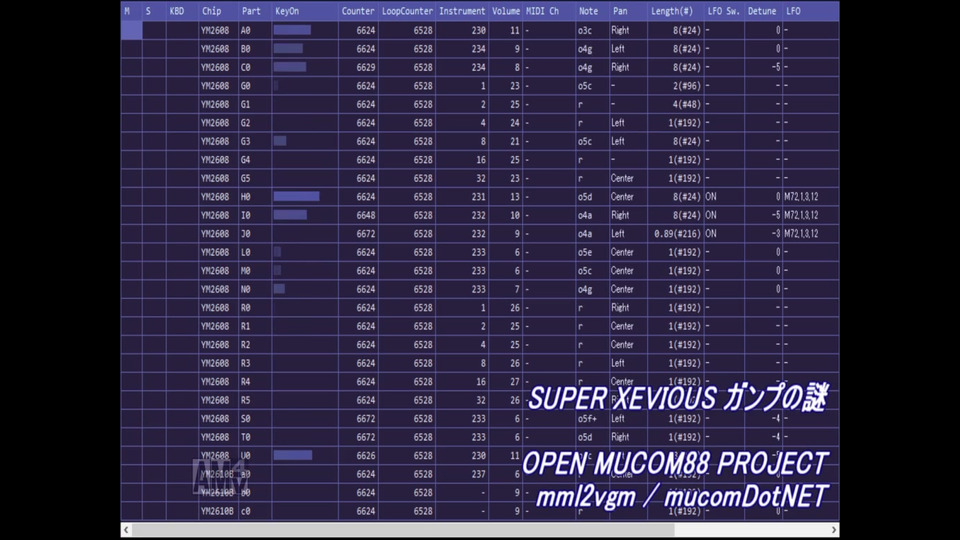960x540 pixels.
Task: Toggle the KBD cell for part C0
Action: pos(182,67)
